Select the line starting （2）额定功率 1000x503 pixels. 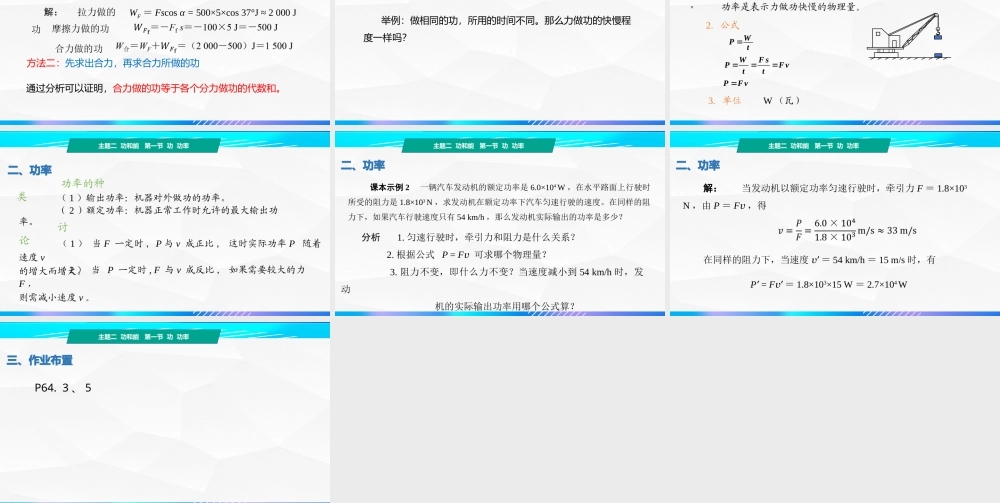pos(169,210)
